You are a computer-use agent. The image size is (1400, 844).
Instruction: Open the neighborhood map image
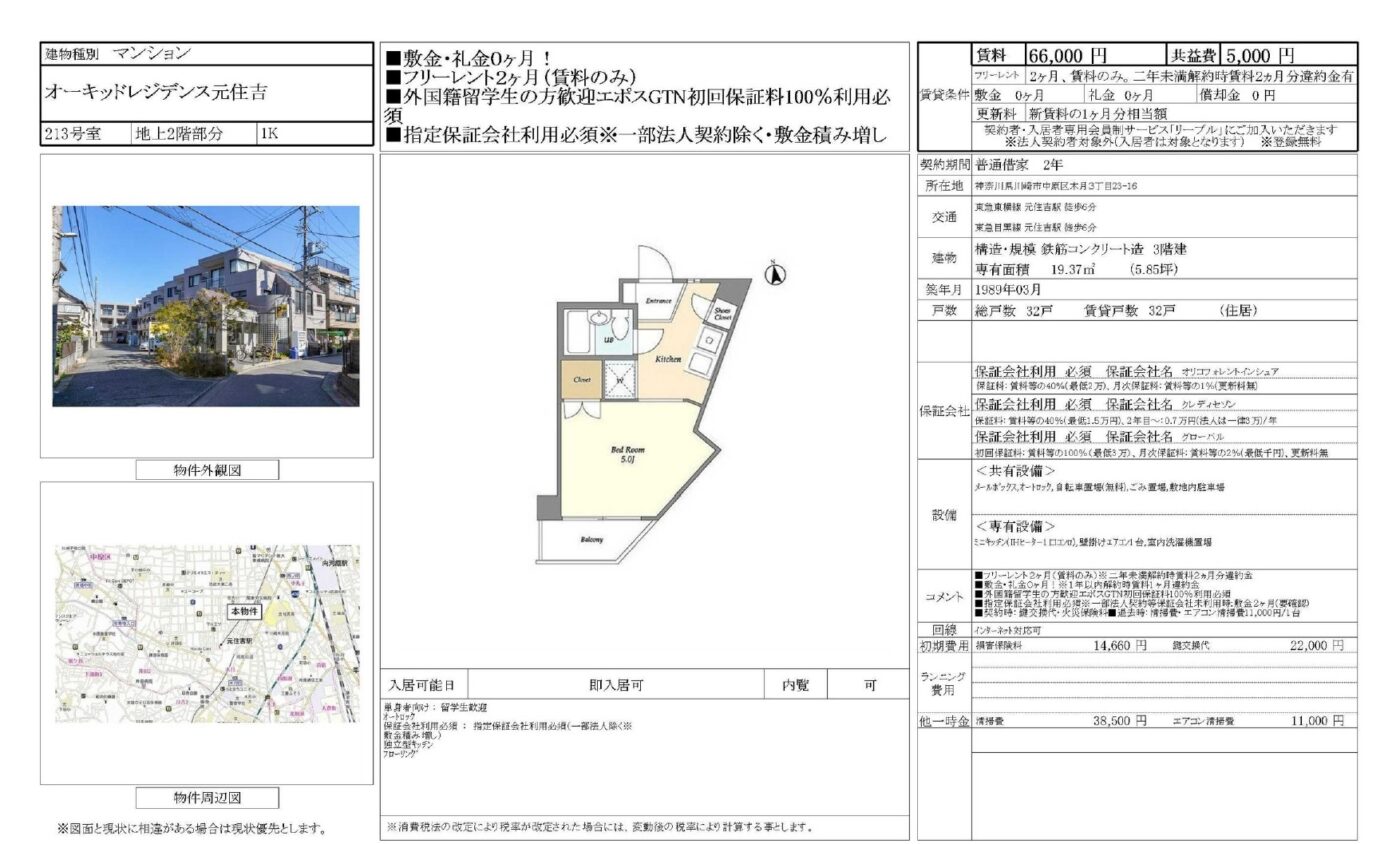tap(206, 634)
